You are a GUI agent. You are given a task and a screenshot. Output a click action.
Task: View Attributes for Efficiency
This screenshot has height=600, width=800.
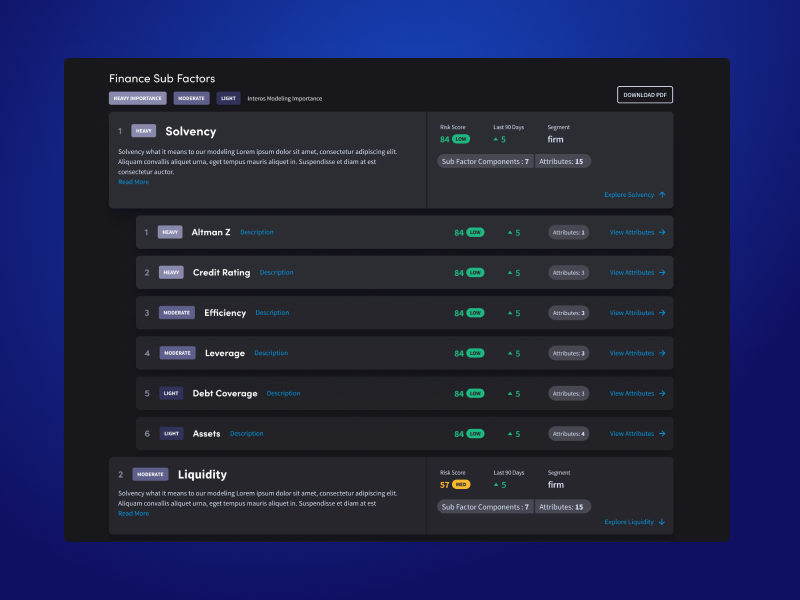[x=632, y=313]
